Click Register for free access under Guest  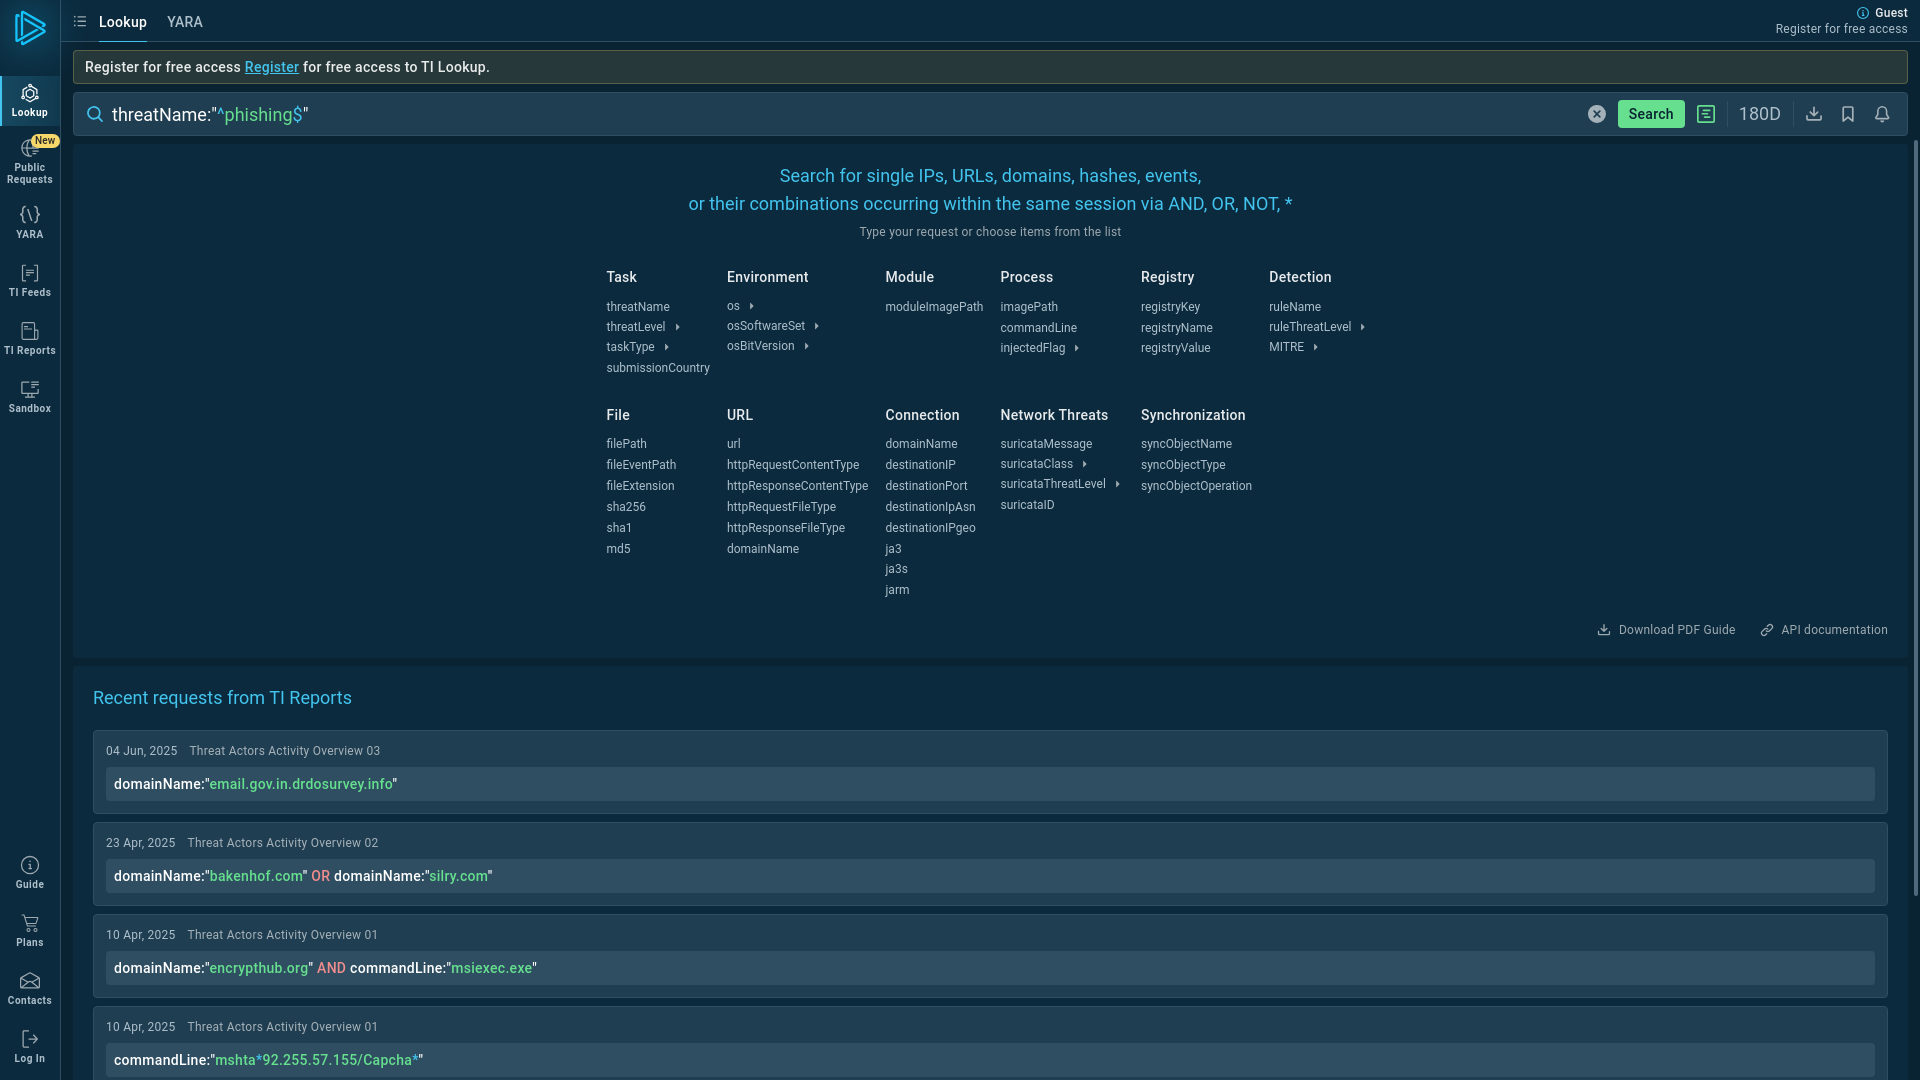point(1841,29)
